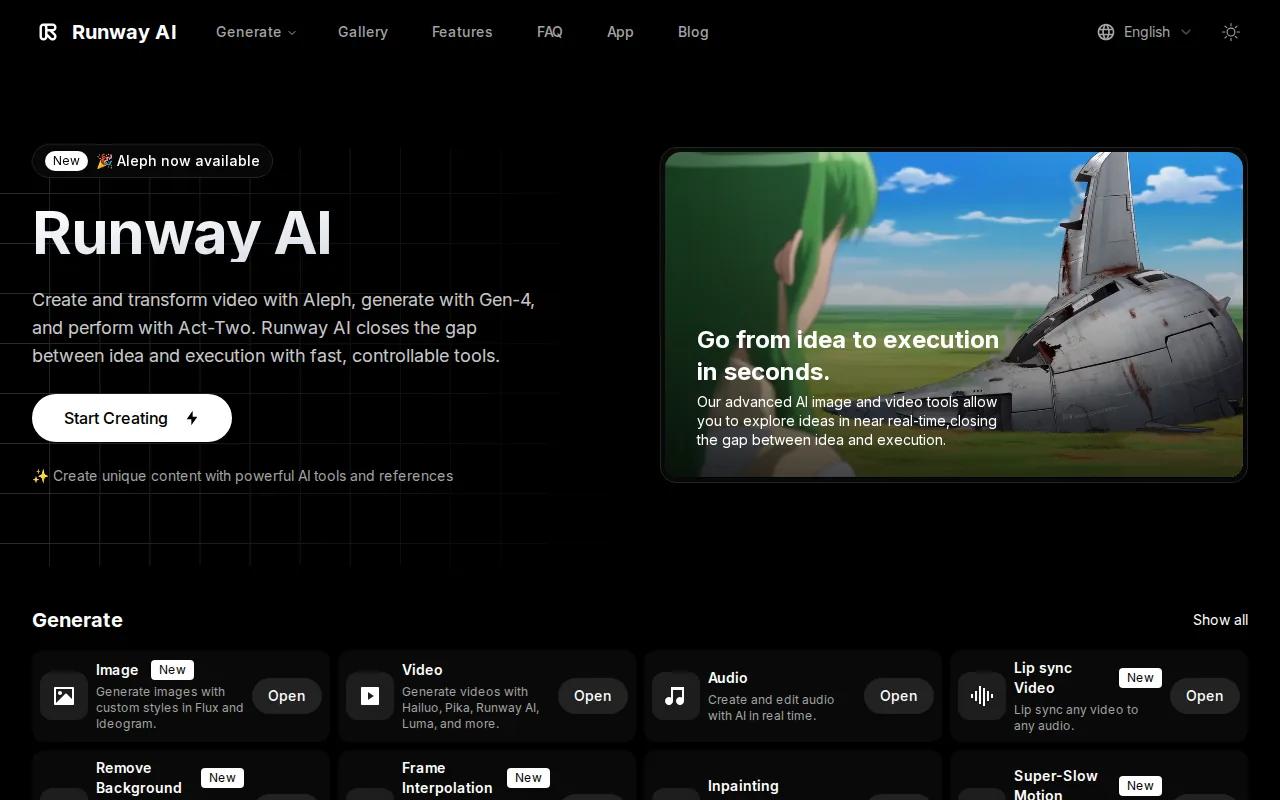Click the Audio music note icon
Screen dimensions: 1280x800
click(676, 696)
